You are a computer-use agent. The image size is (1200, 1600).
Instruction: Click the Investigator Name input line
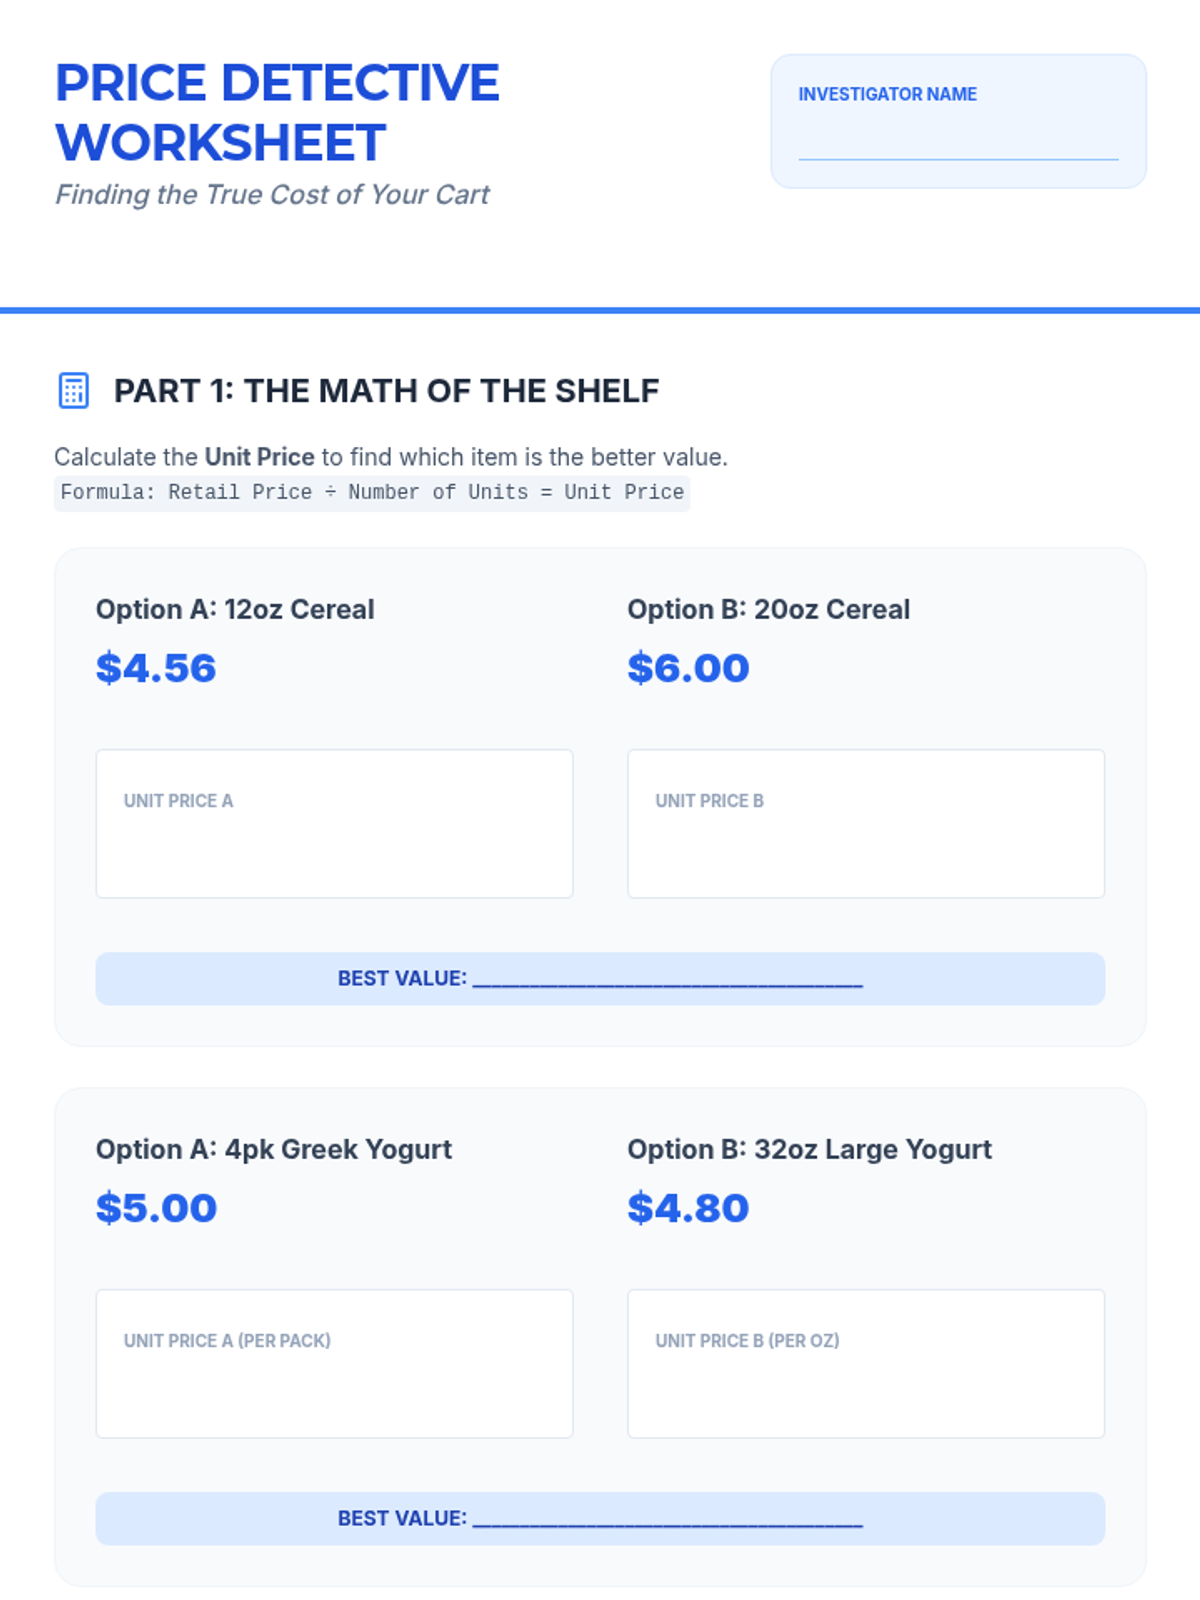click(x=958, y=145)
